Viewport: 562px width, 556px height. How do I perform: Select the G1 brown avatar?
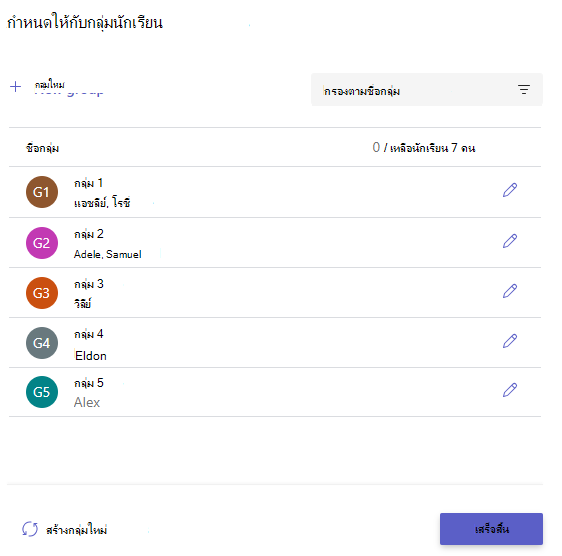(x=42, y=192)
